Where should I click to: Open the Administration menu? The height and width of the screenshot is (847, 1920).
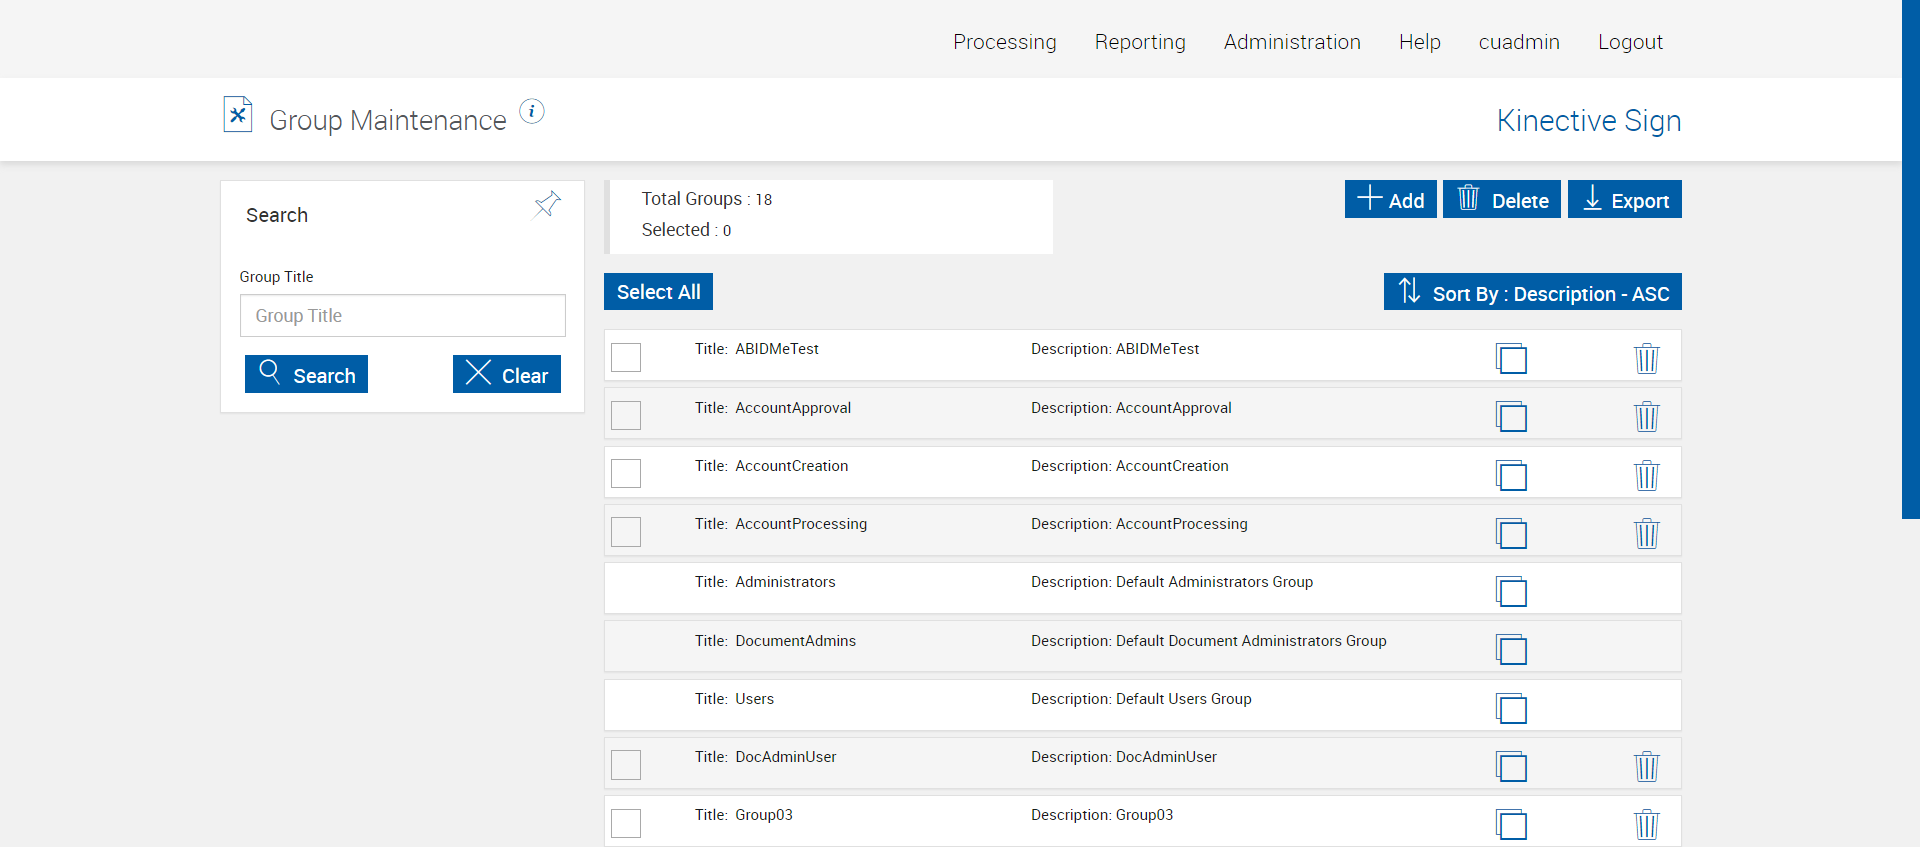1292,42
